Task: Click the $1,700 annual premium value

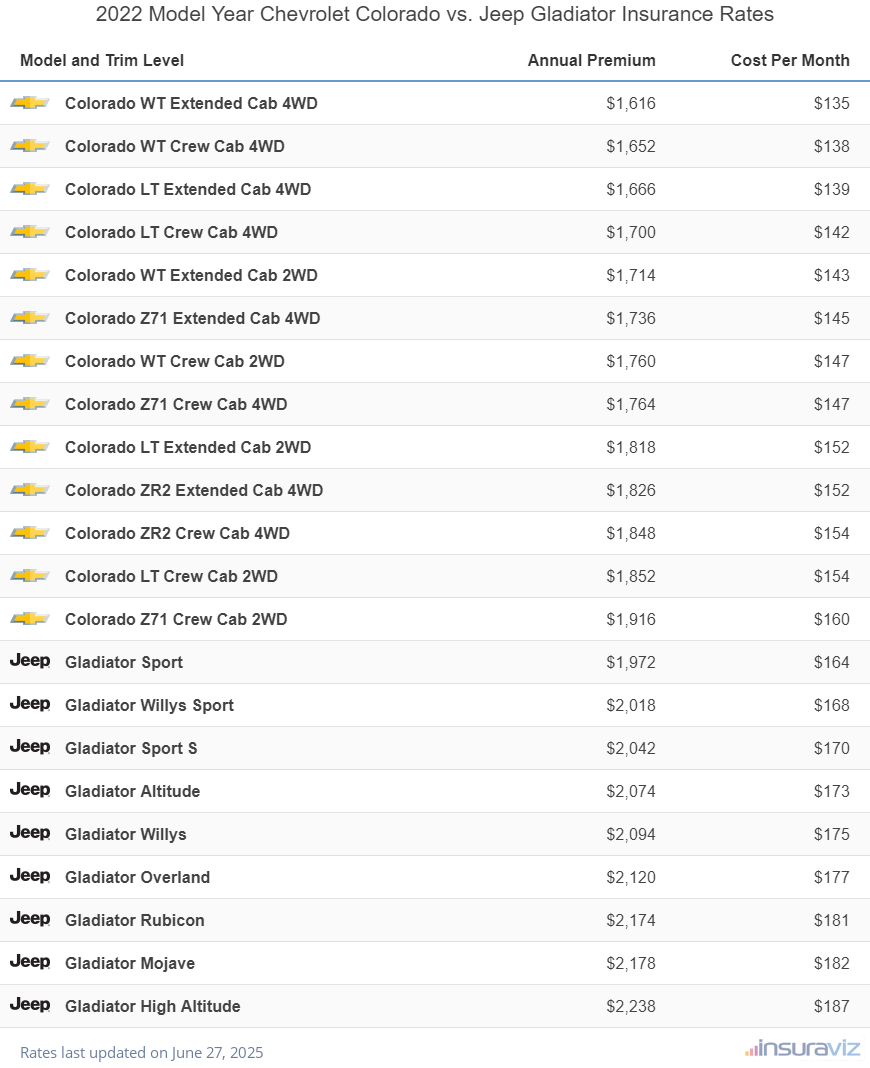Action: click(631, 232)
